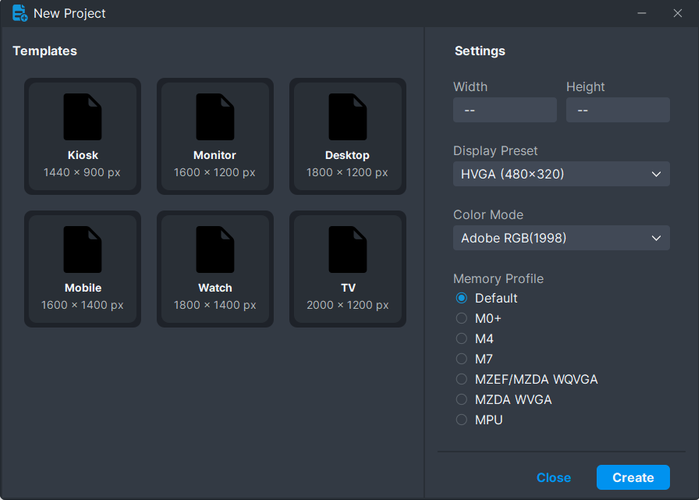Choose the MZDA WVGA radio option

(462, 400)
